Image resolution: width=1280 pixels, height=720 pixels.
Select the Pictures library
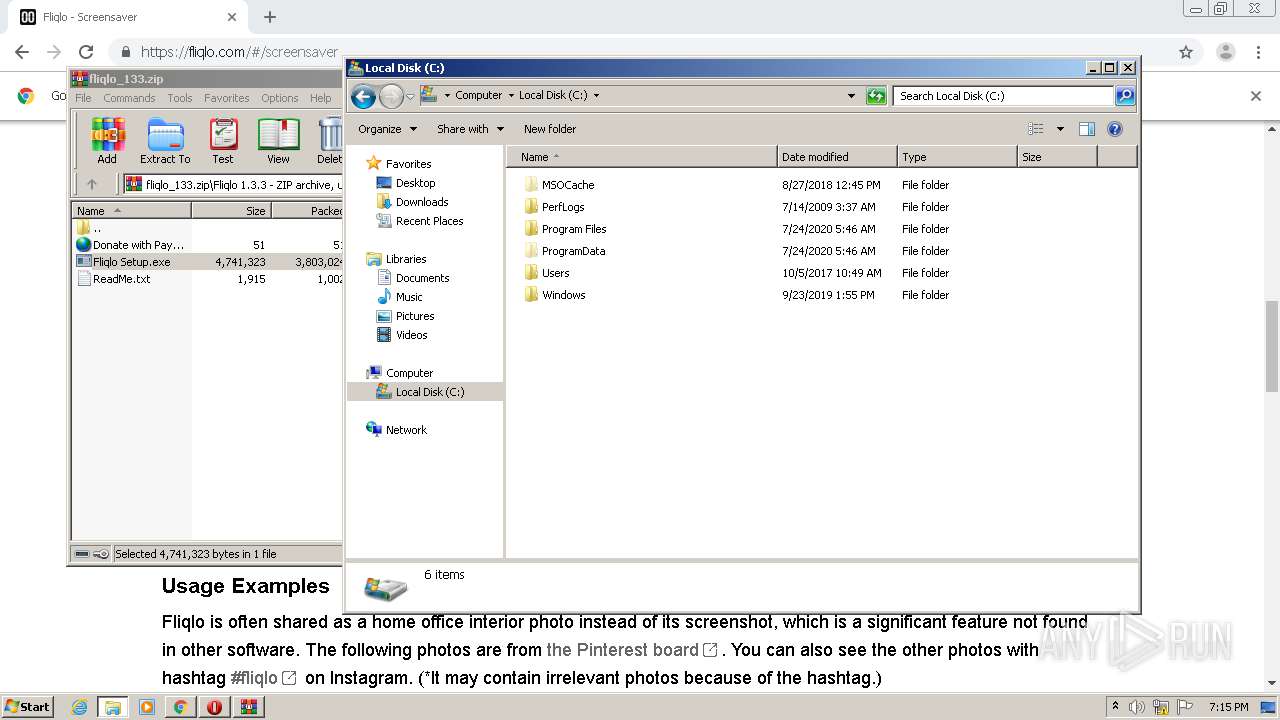click(414, 316)
